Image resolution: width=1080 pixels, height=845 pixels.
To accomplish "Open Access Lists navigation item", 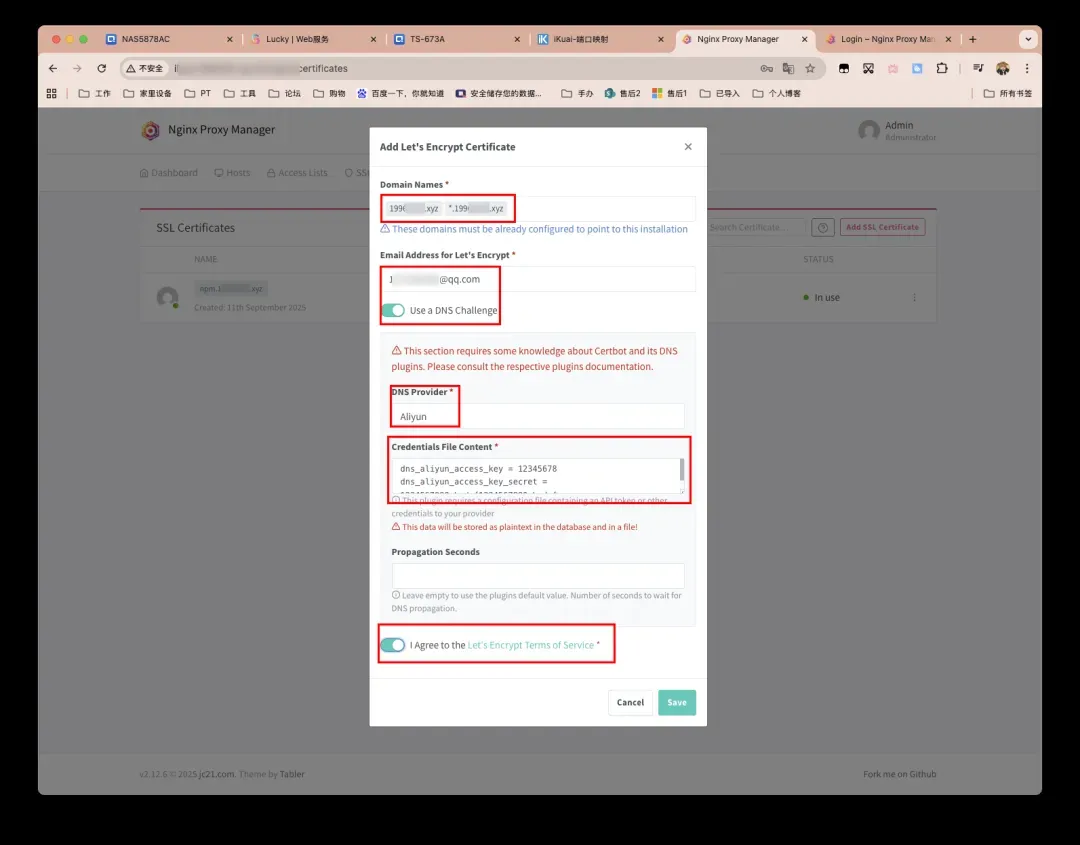I will [x=297, y=173].
